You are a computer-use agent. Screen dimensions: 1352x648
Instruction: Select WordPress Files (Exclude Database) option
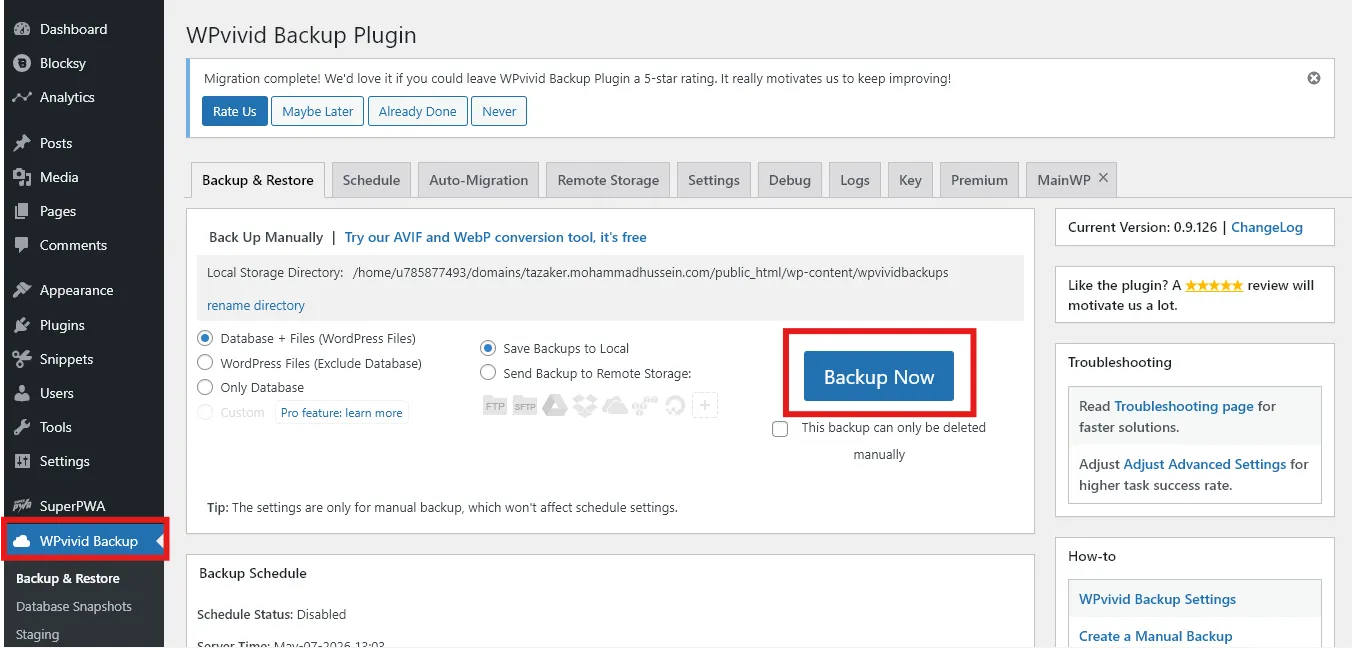pyautogui.click(x=205, y=362)
